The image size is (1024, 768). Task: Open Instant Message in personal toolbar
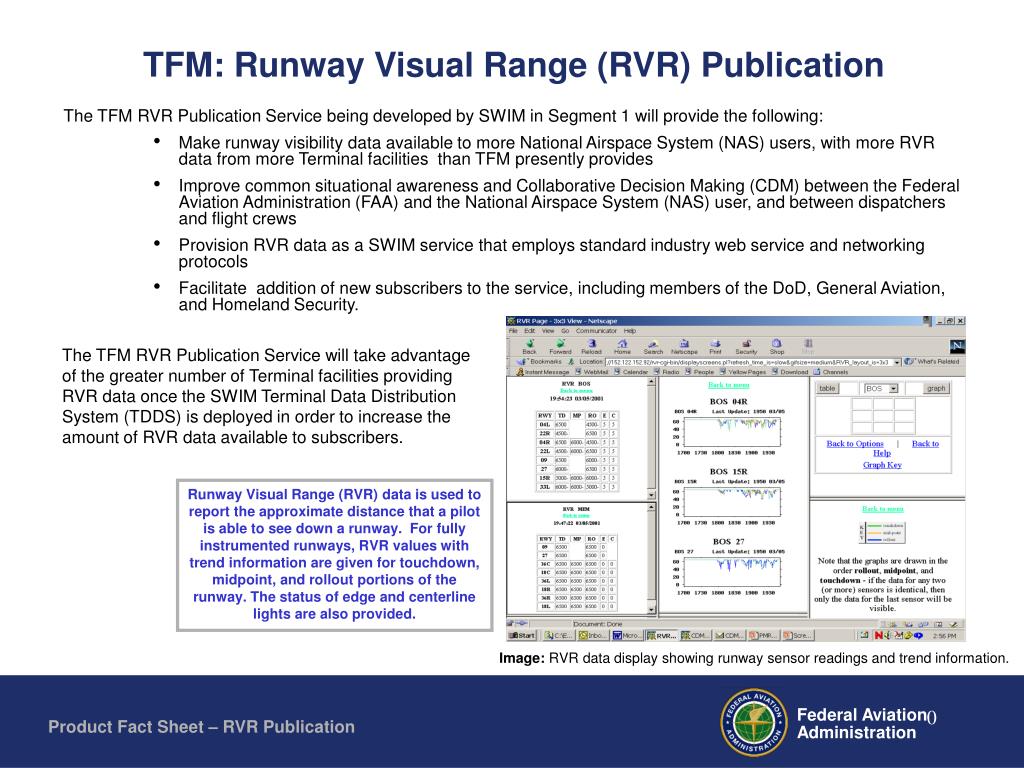pyautogui.click(x=544, y=372)
